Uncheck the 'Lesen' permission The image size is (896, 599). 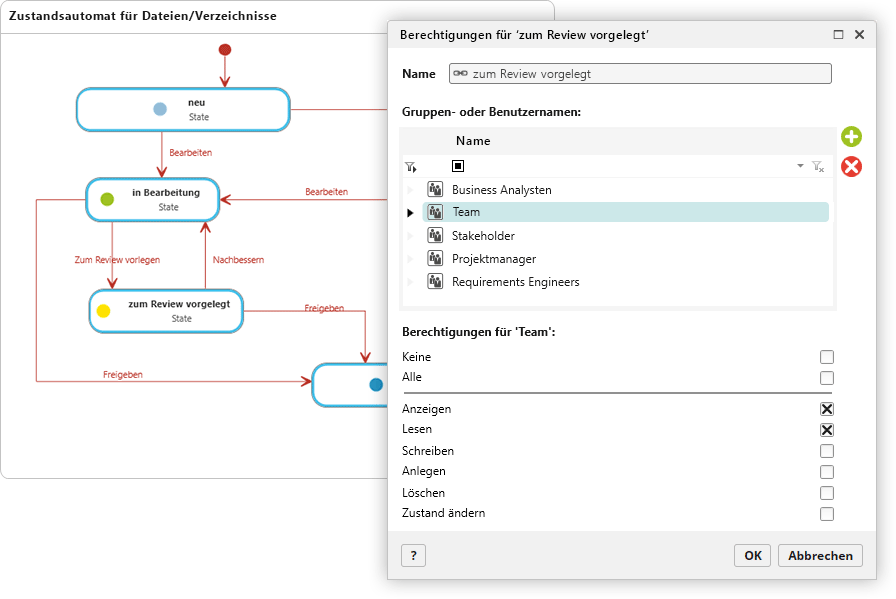pyautogui.click(x=826, y=430)
